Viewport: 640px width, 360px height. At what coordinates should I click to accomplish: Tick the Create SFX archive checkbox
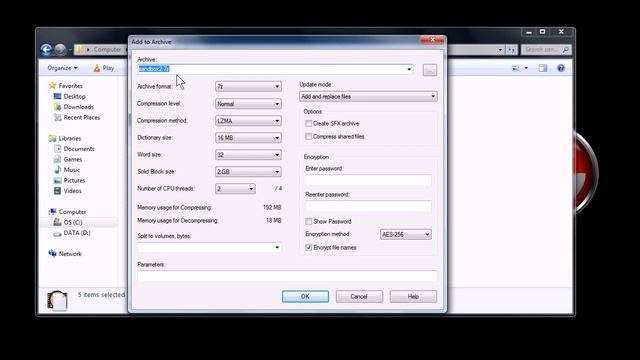click(x=309, y=123)
